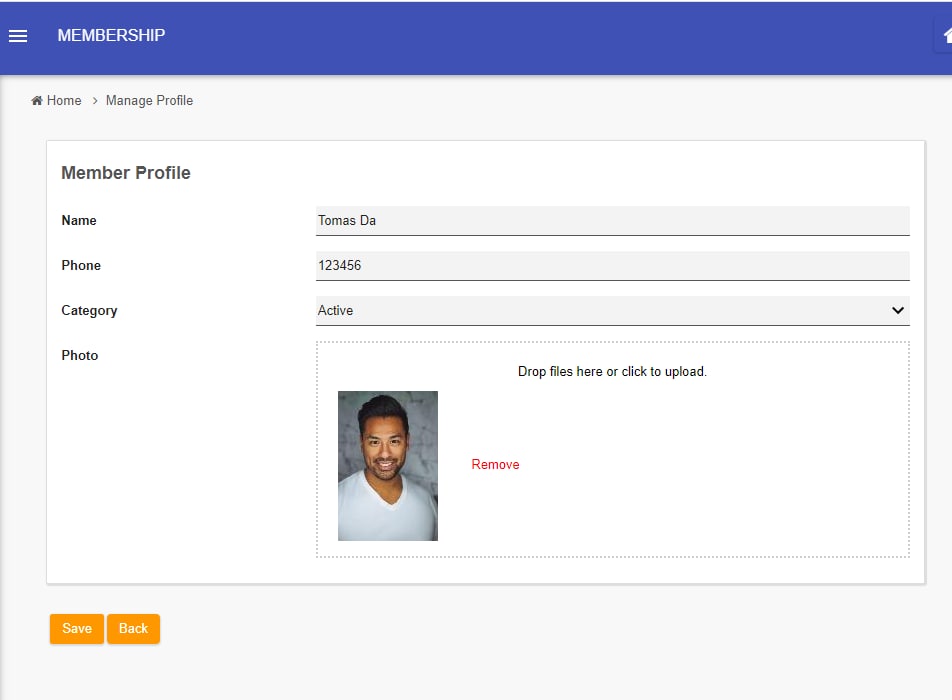
Task: Click the Back button
Action: click(134, 628)
